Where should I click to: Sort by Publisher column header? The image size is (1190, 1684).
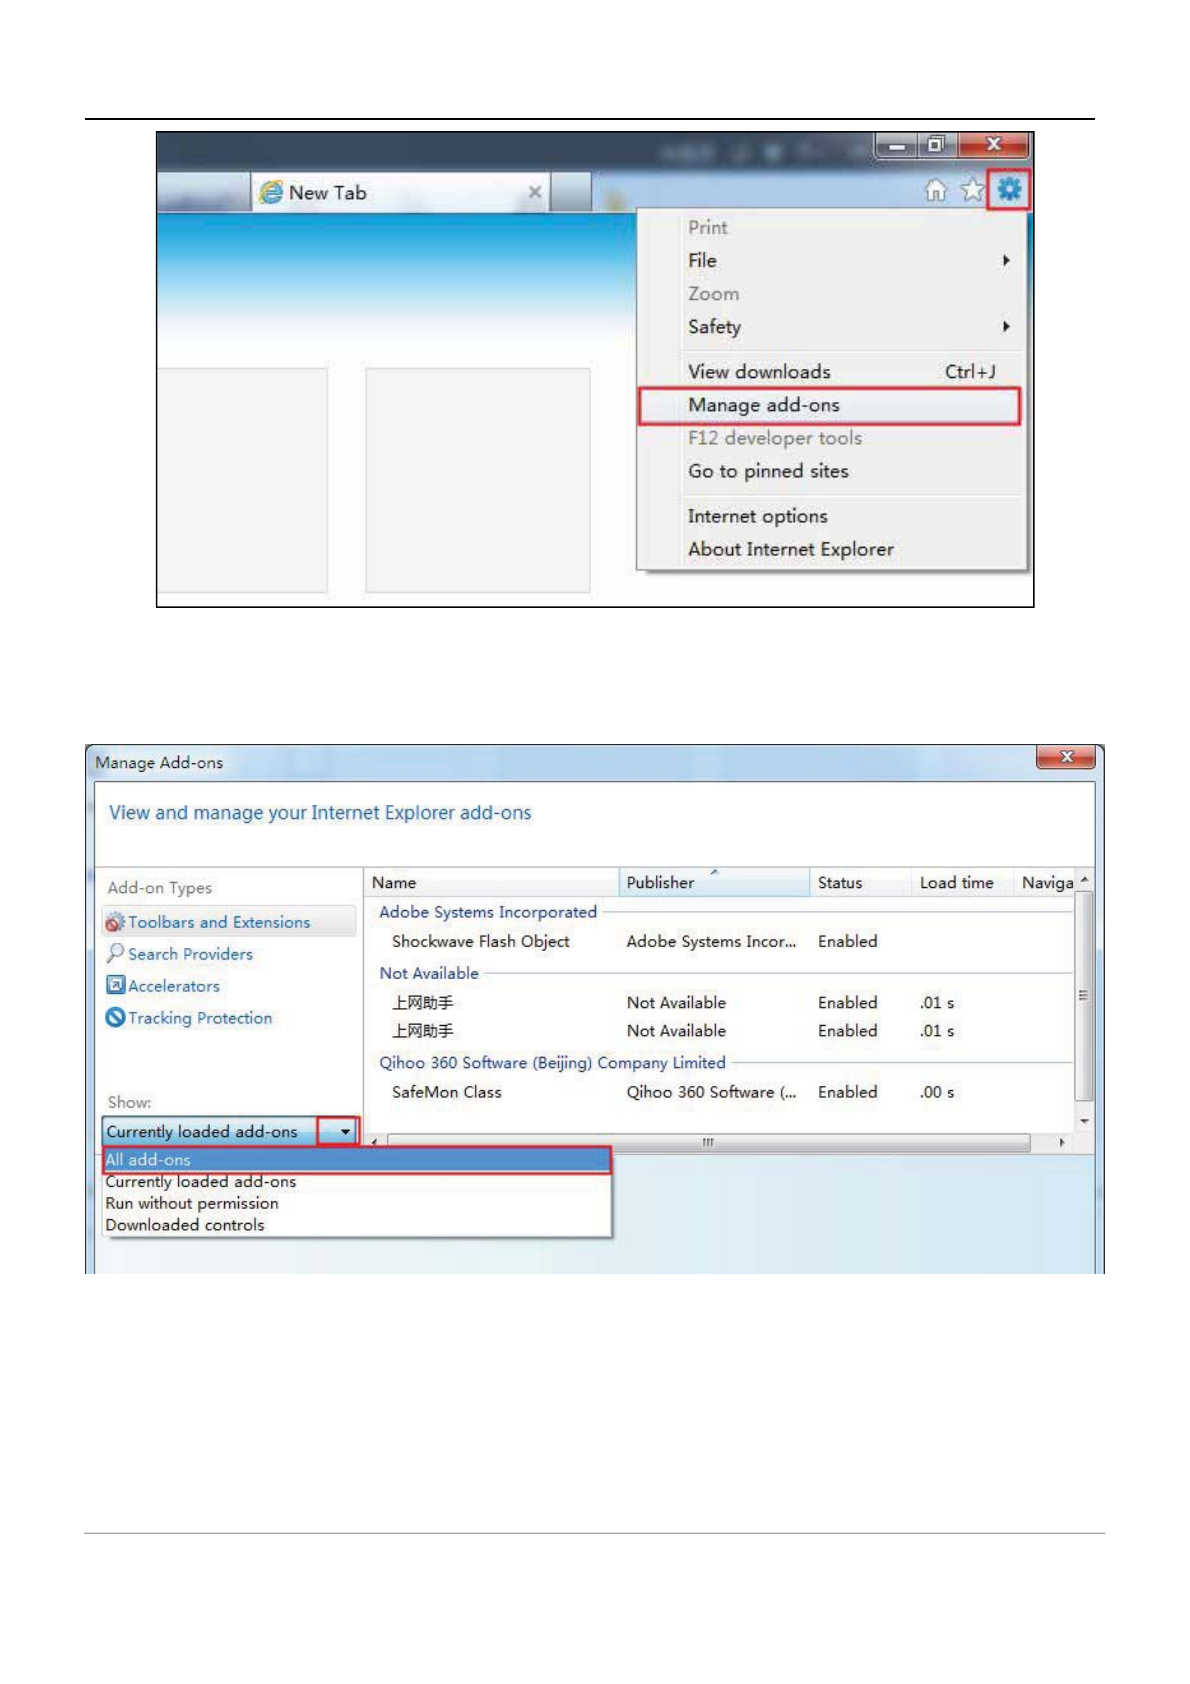pos(714,883)
